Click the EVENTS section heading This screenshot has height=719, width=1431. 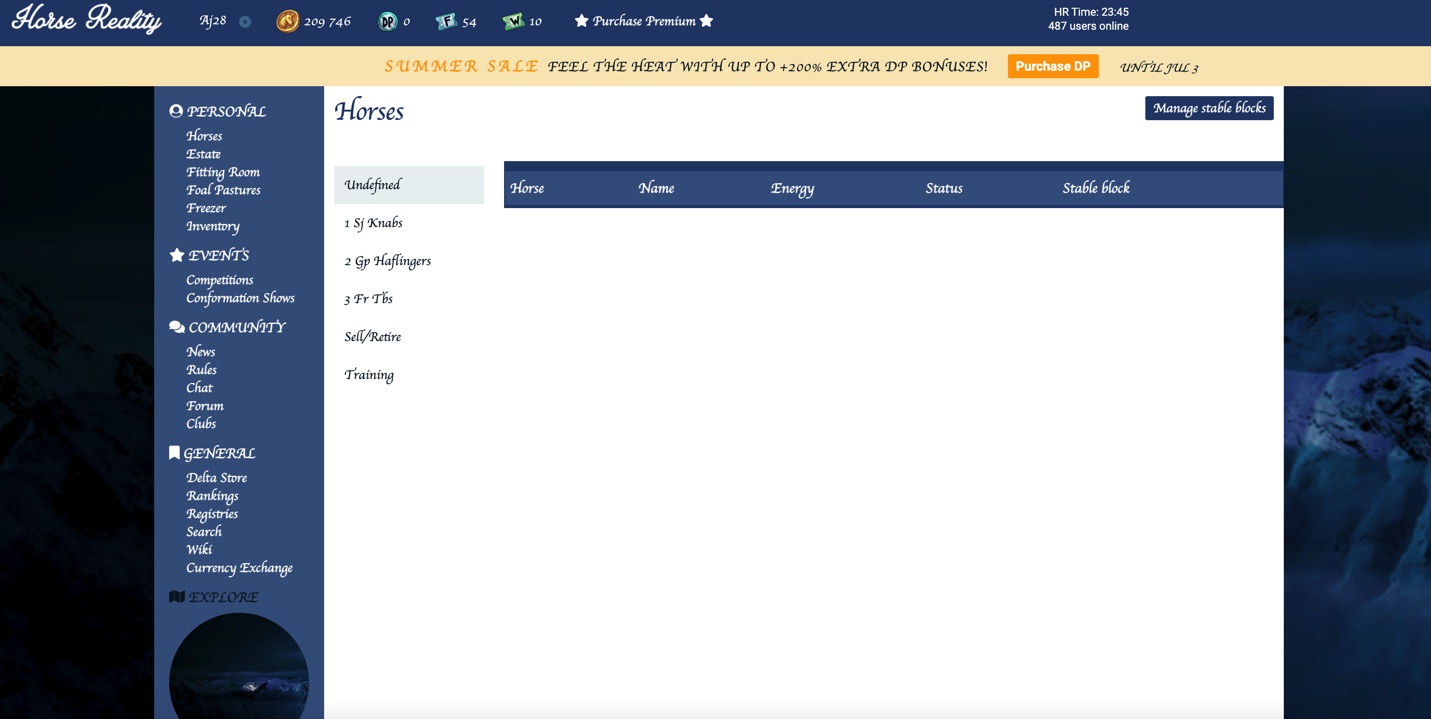coord(219,255)
